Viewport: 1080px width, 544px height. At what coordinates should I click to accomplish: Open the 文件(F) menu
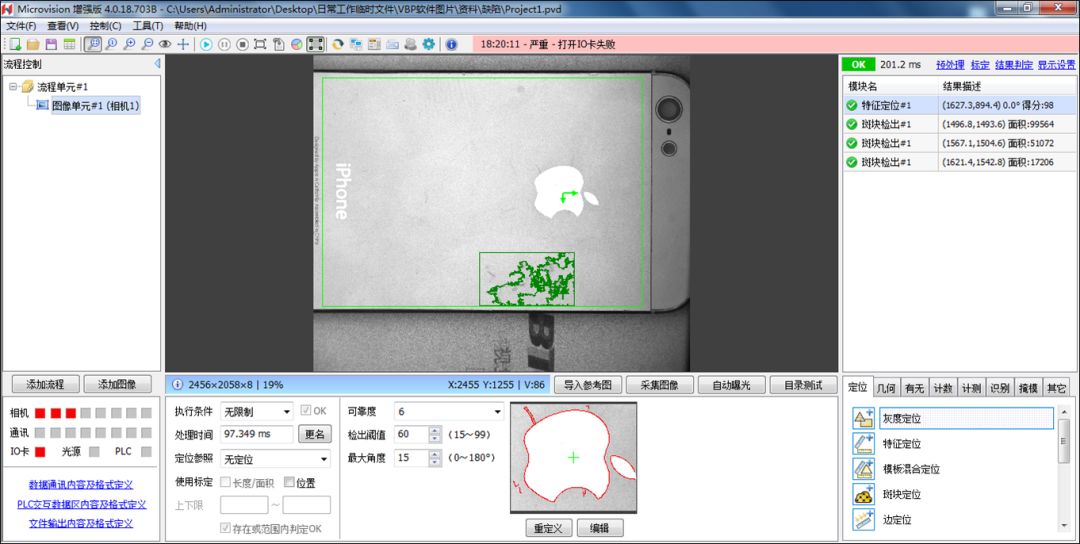21,25
